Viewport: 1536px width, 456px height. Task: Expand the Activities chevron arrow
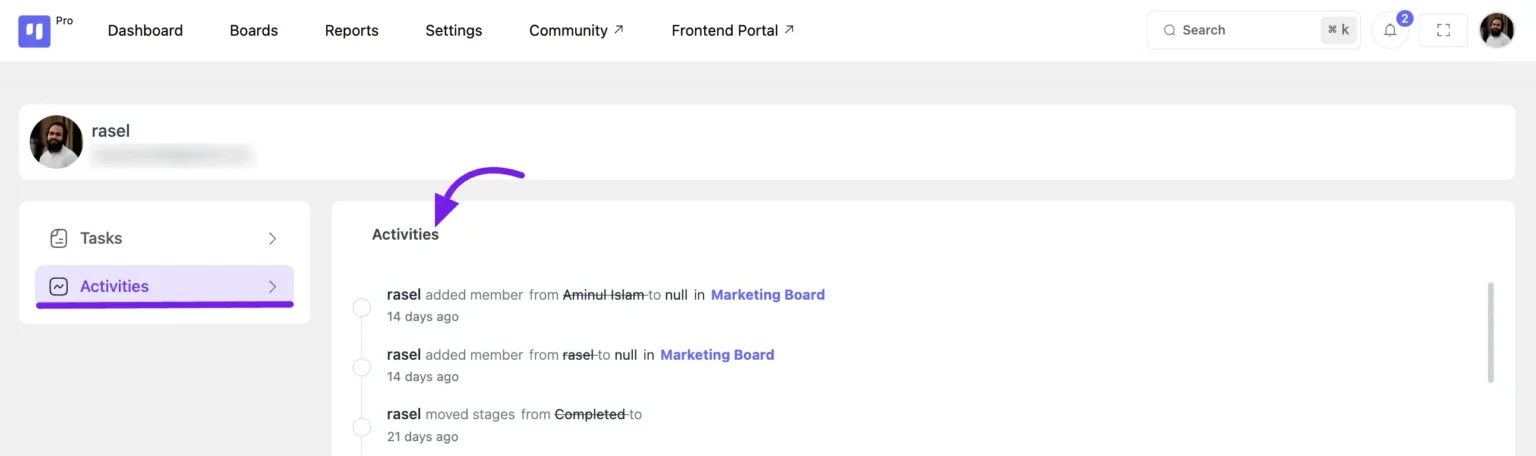click(x=272, y=286)
